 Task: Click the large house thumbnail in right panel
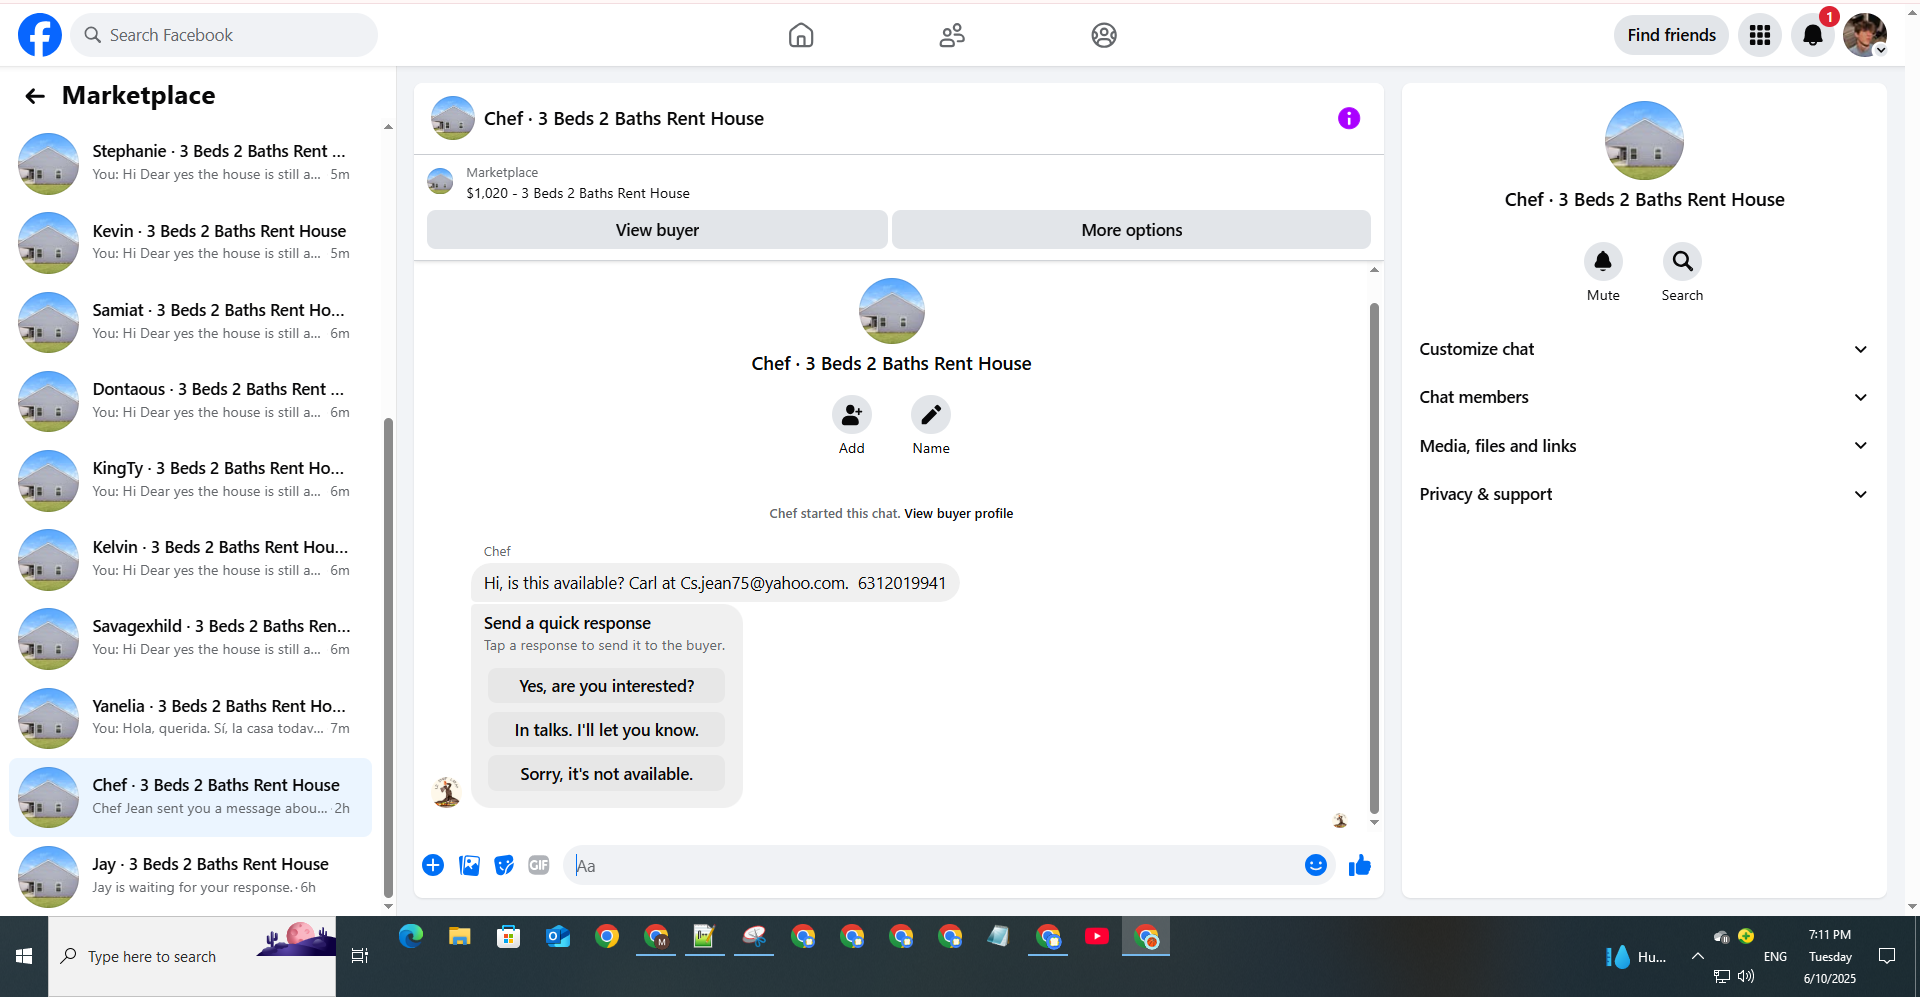pos(1644,141)
